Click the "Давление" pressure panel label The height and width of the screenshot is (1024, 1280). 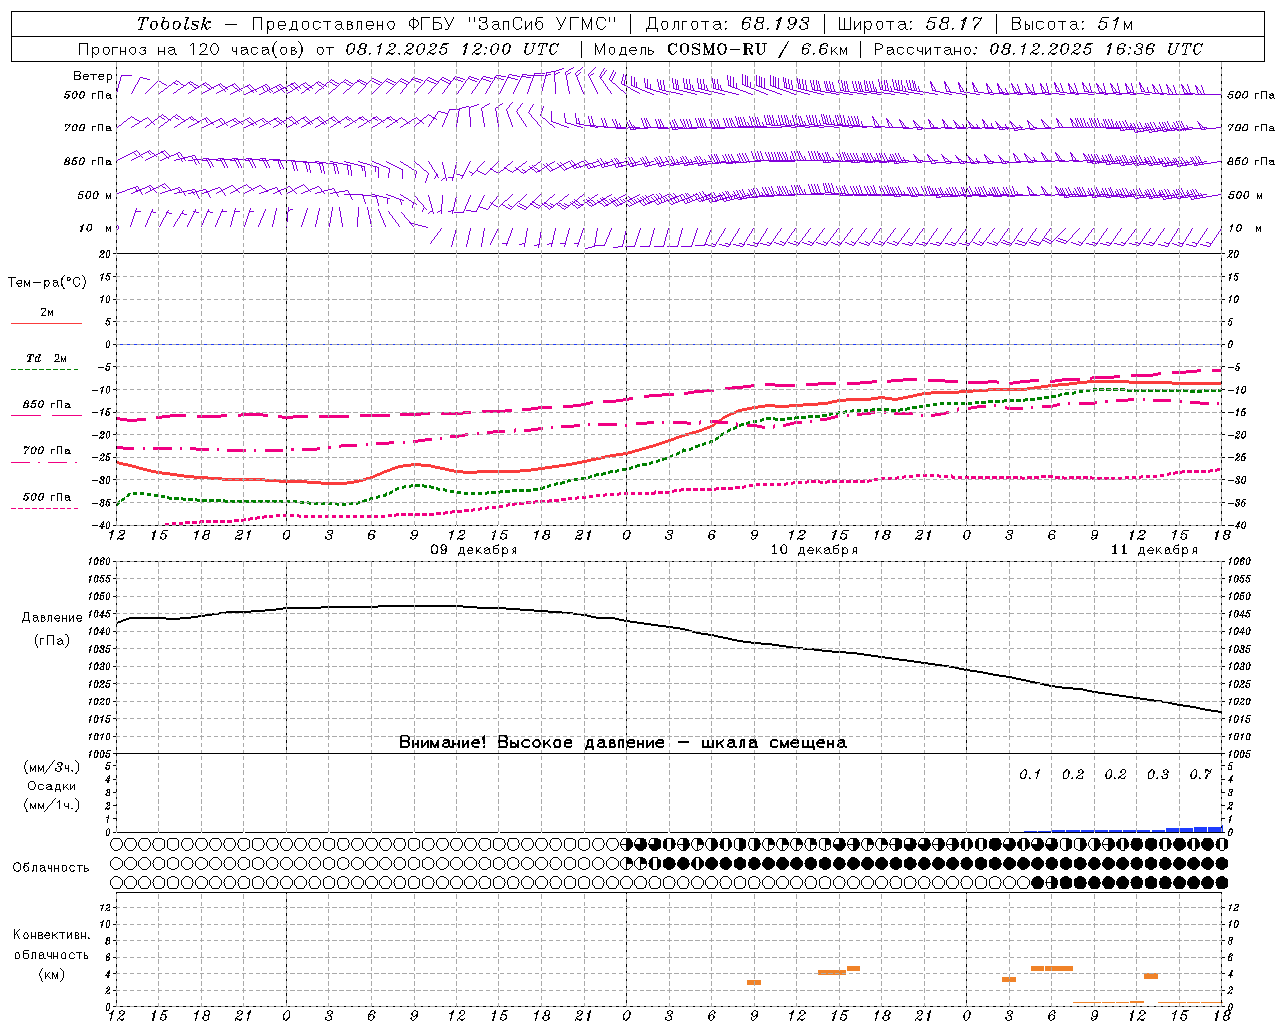point(52,618)
